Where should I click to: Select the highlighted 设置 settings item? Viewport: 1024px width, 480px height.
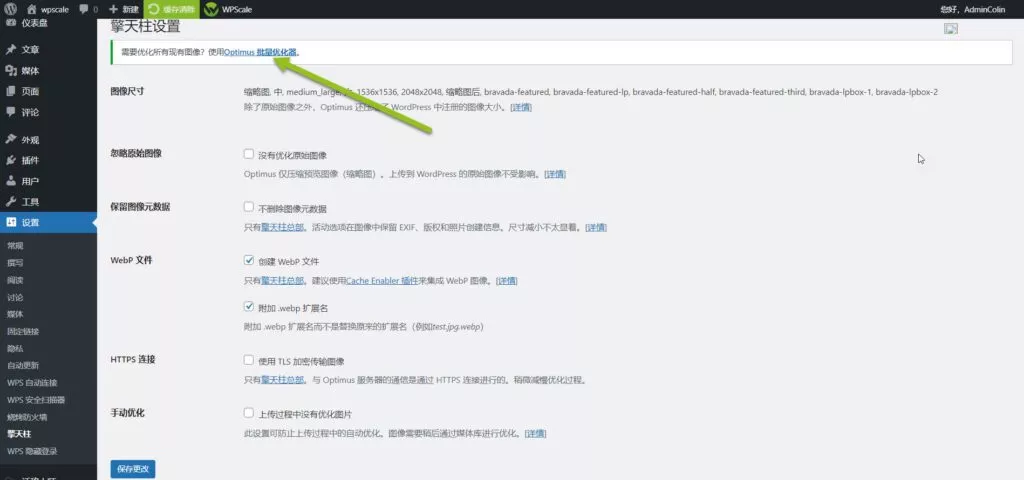click(48, 222)
